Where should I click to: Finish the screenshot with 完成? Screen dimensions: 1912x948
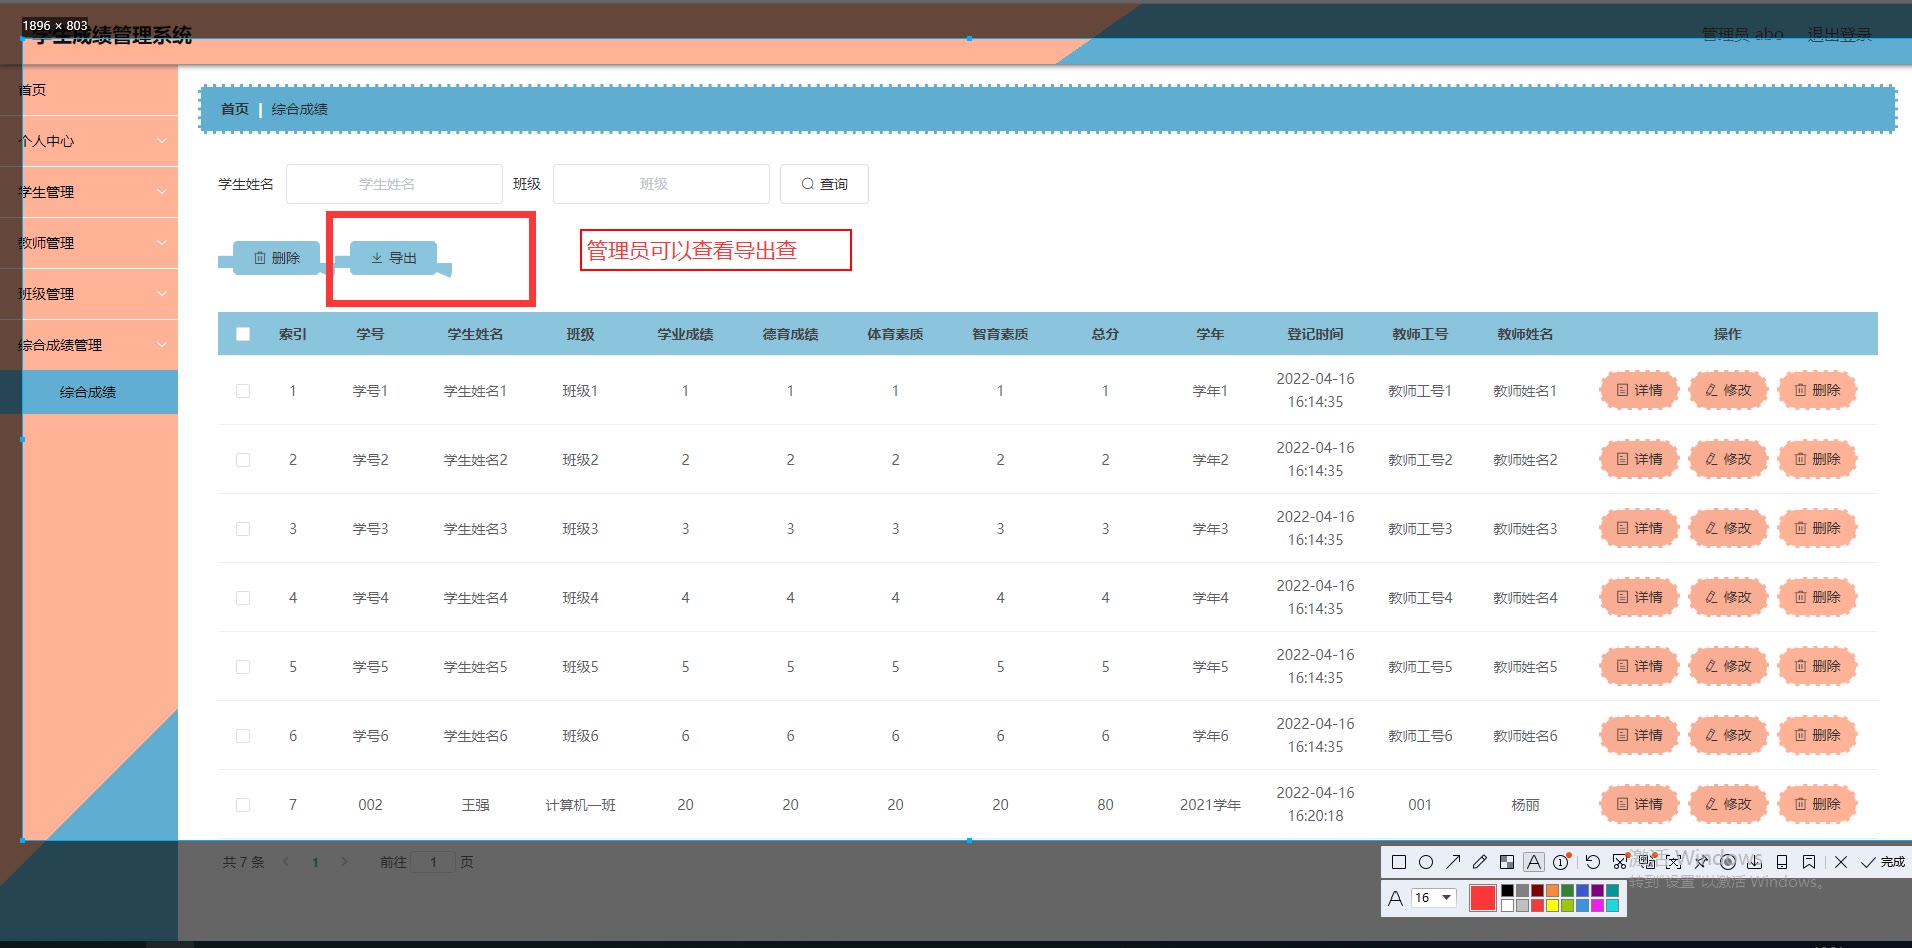pos(1883,862)
